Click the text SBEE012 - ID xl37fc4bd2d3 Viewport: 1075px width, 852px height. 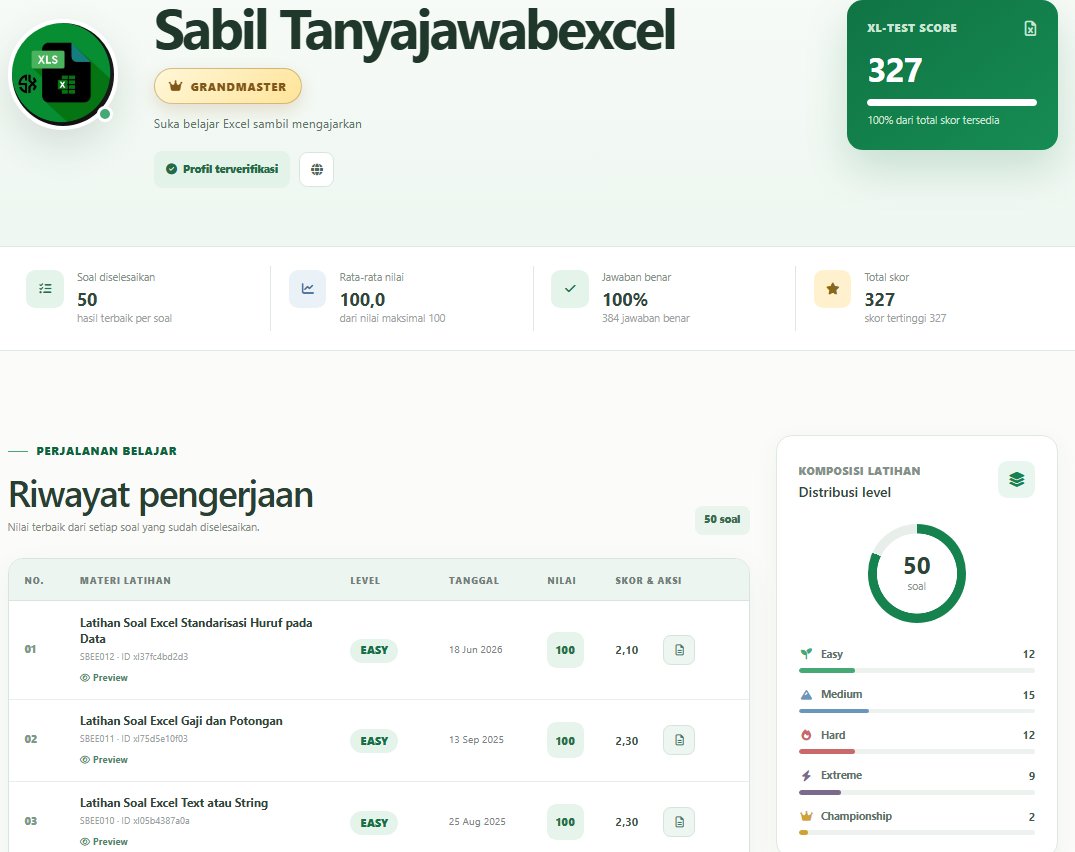pyautogui.click(x=134, y=657)
